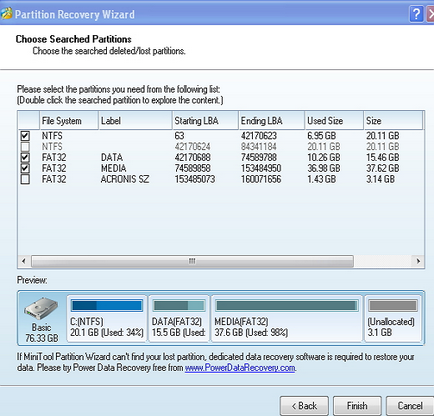This screenshot has width=434, height=416.
Task: Check the ACRONIS SZ partition checkbox
Action: point(25,179)
